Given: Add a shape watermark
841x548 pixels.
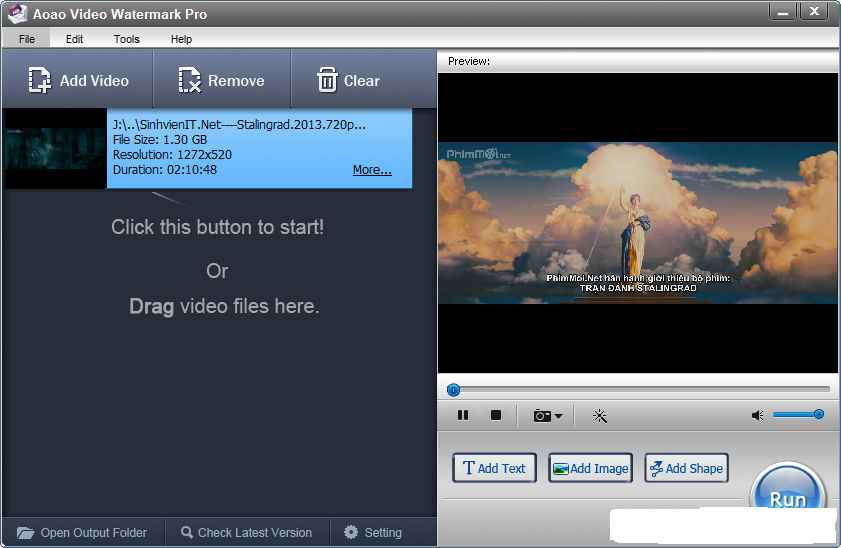Looking at the screenshot, I should click(686, 468).
